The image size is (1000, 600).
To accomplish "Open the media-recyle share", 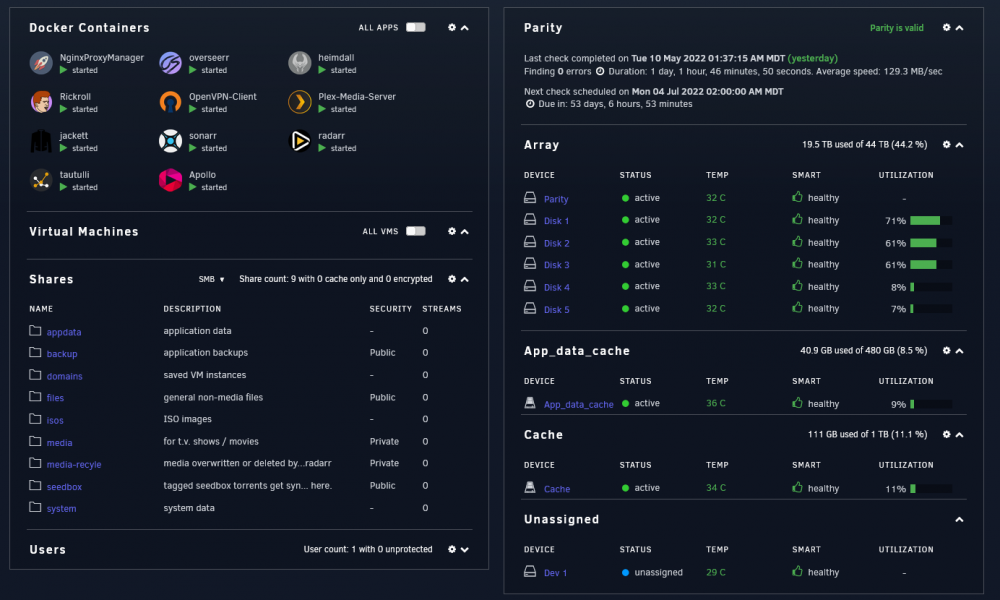I will point(74,465).
